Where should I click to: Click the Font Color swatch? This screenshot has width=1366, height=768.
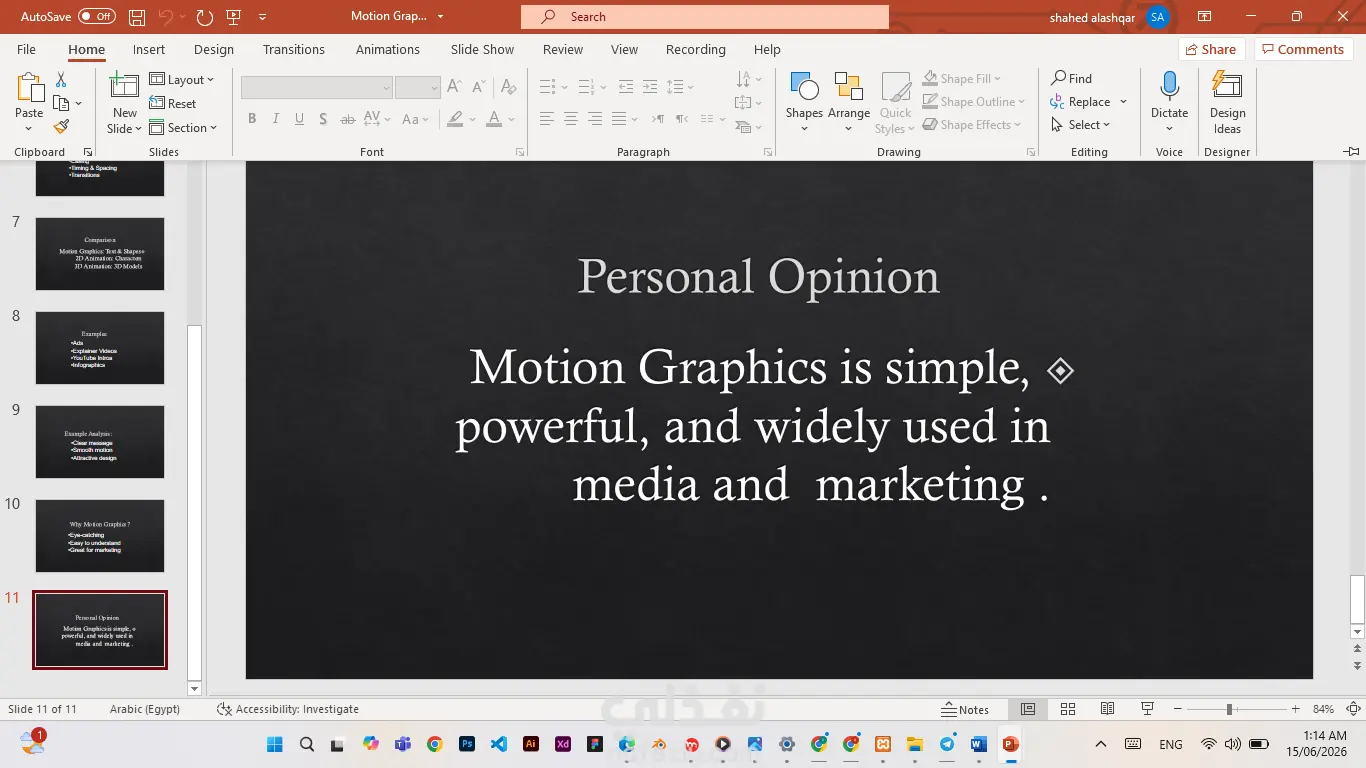(493, 119)
